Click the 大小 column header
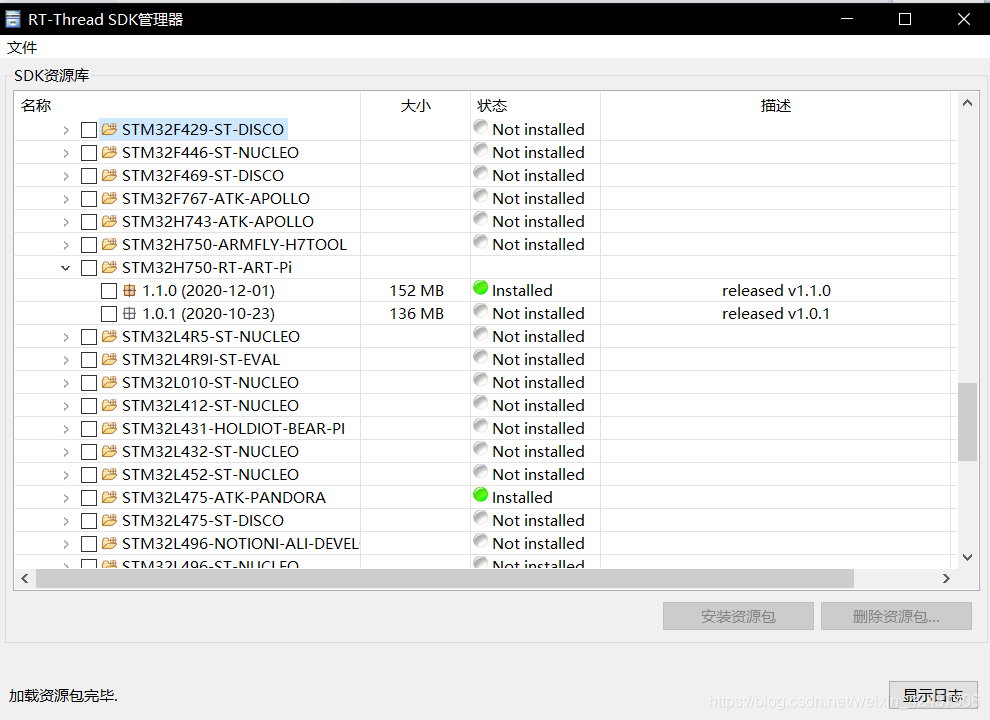990x720 pixels. (x=415, y=105)
